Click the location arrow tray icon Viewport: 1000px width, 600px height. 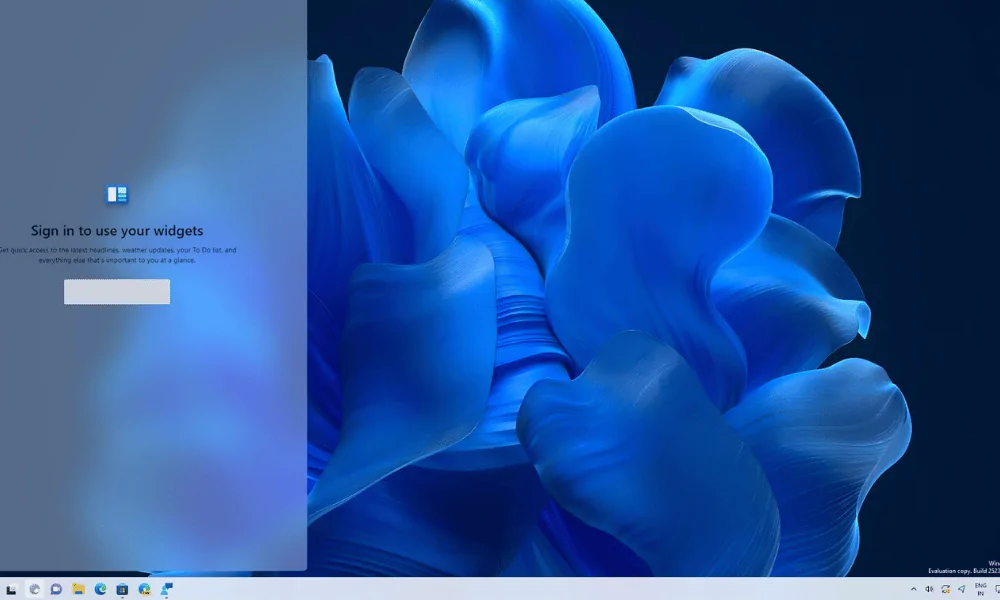[961, 589]
